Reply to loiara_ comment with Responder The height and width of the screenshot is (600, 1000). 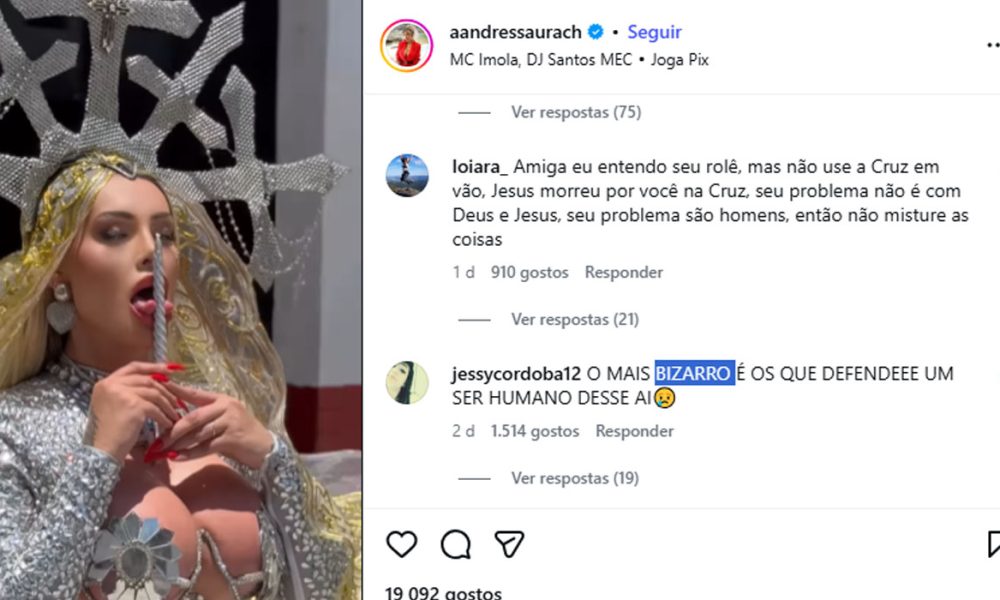624,272
